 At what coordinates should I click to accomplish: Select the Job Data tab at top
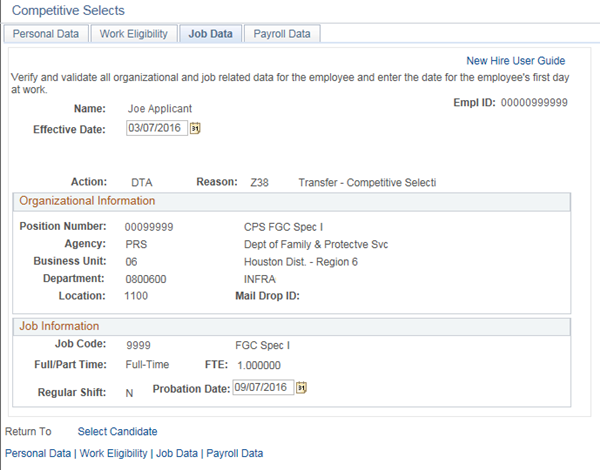coord(210,33)
